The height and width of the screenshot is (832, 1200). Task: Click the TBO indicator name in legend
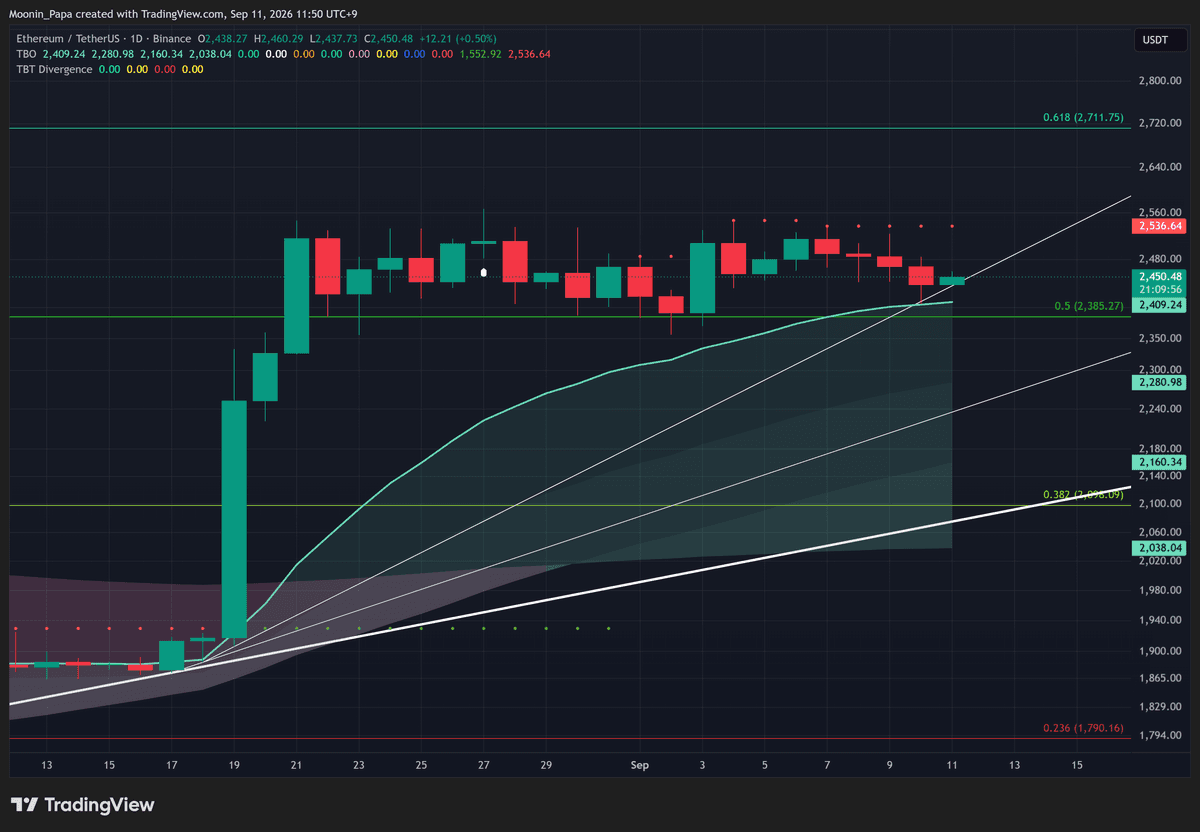(x=27, y=54)
